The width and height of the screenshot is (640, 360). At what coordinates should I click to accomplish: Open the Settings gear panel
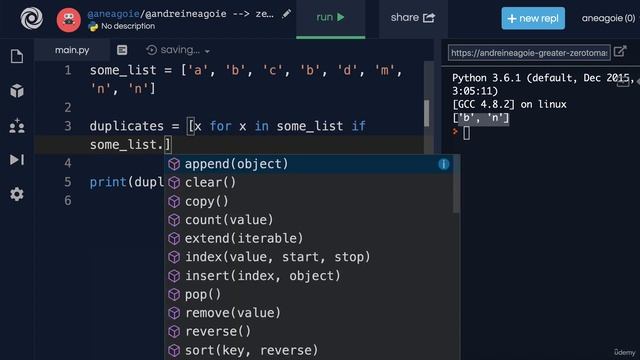click(x=17, y=194)
